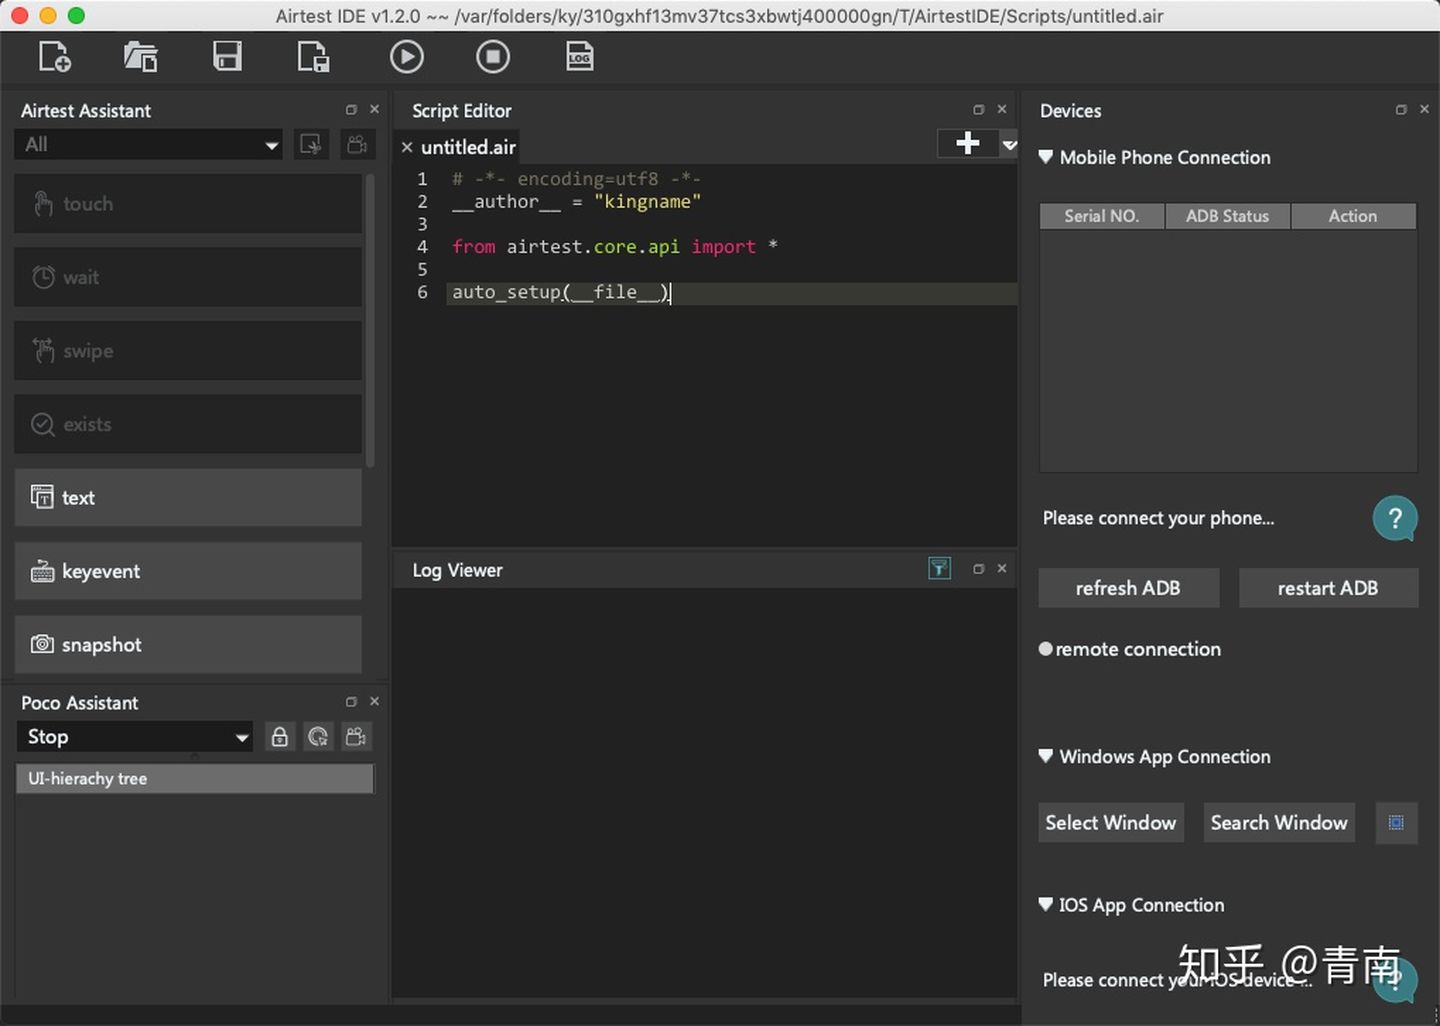1440x1026 pixels.
Task: Select the text command
Action: point(188,498)
